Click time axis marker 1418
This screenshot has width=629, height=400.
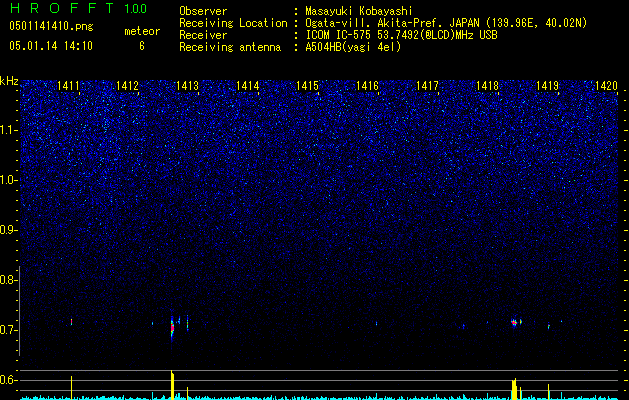point(487,85)
